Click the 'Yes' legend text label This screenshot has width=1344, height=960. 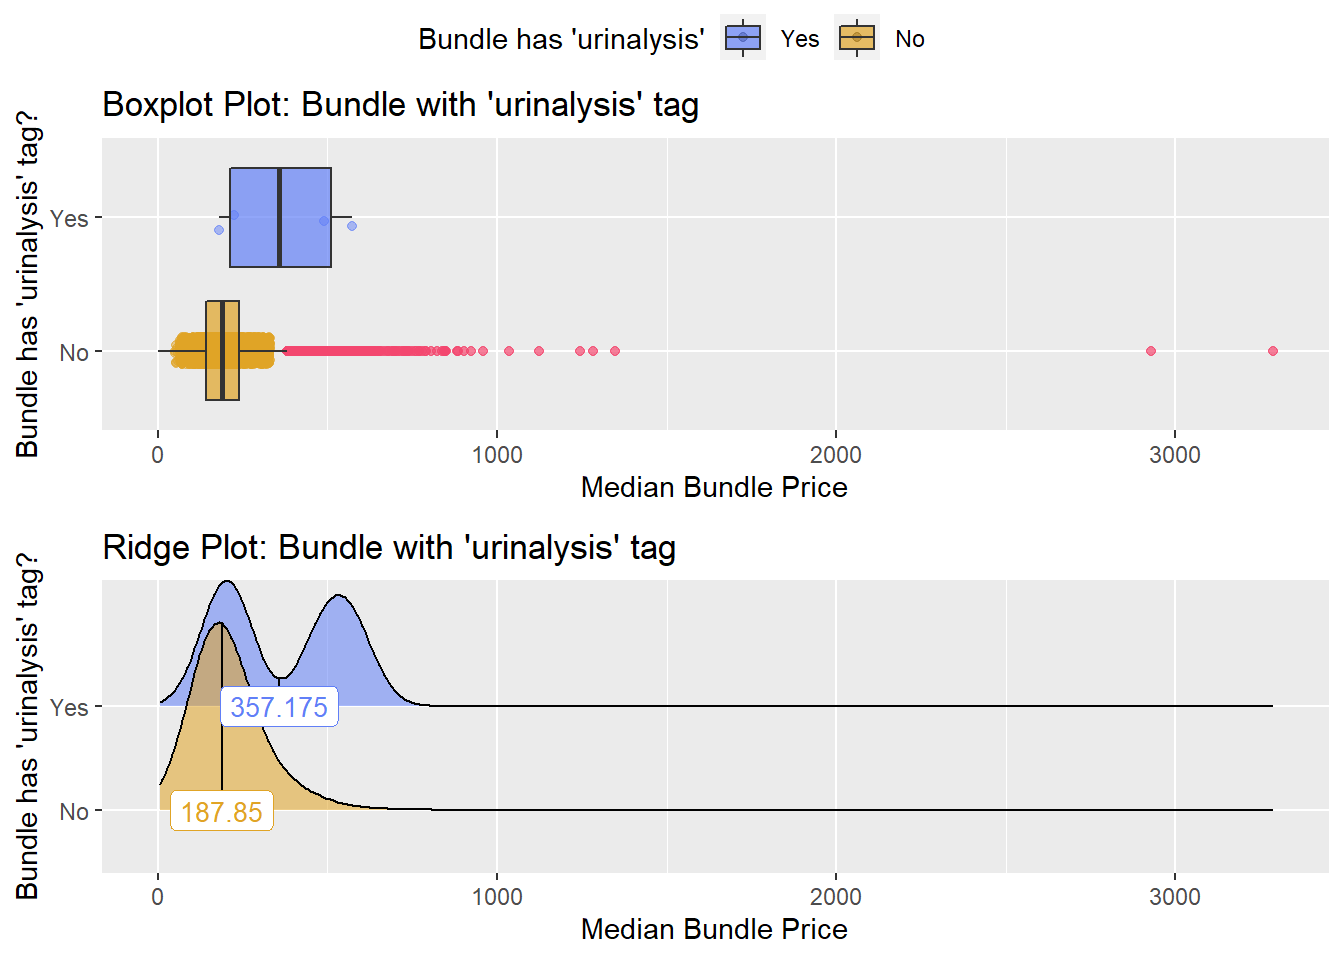point(800,39)
